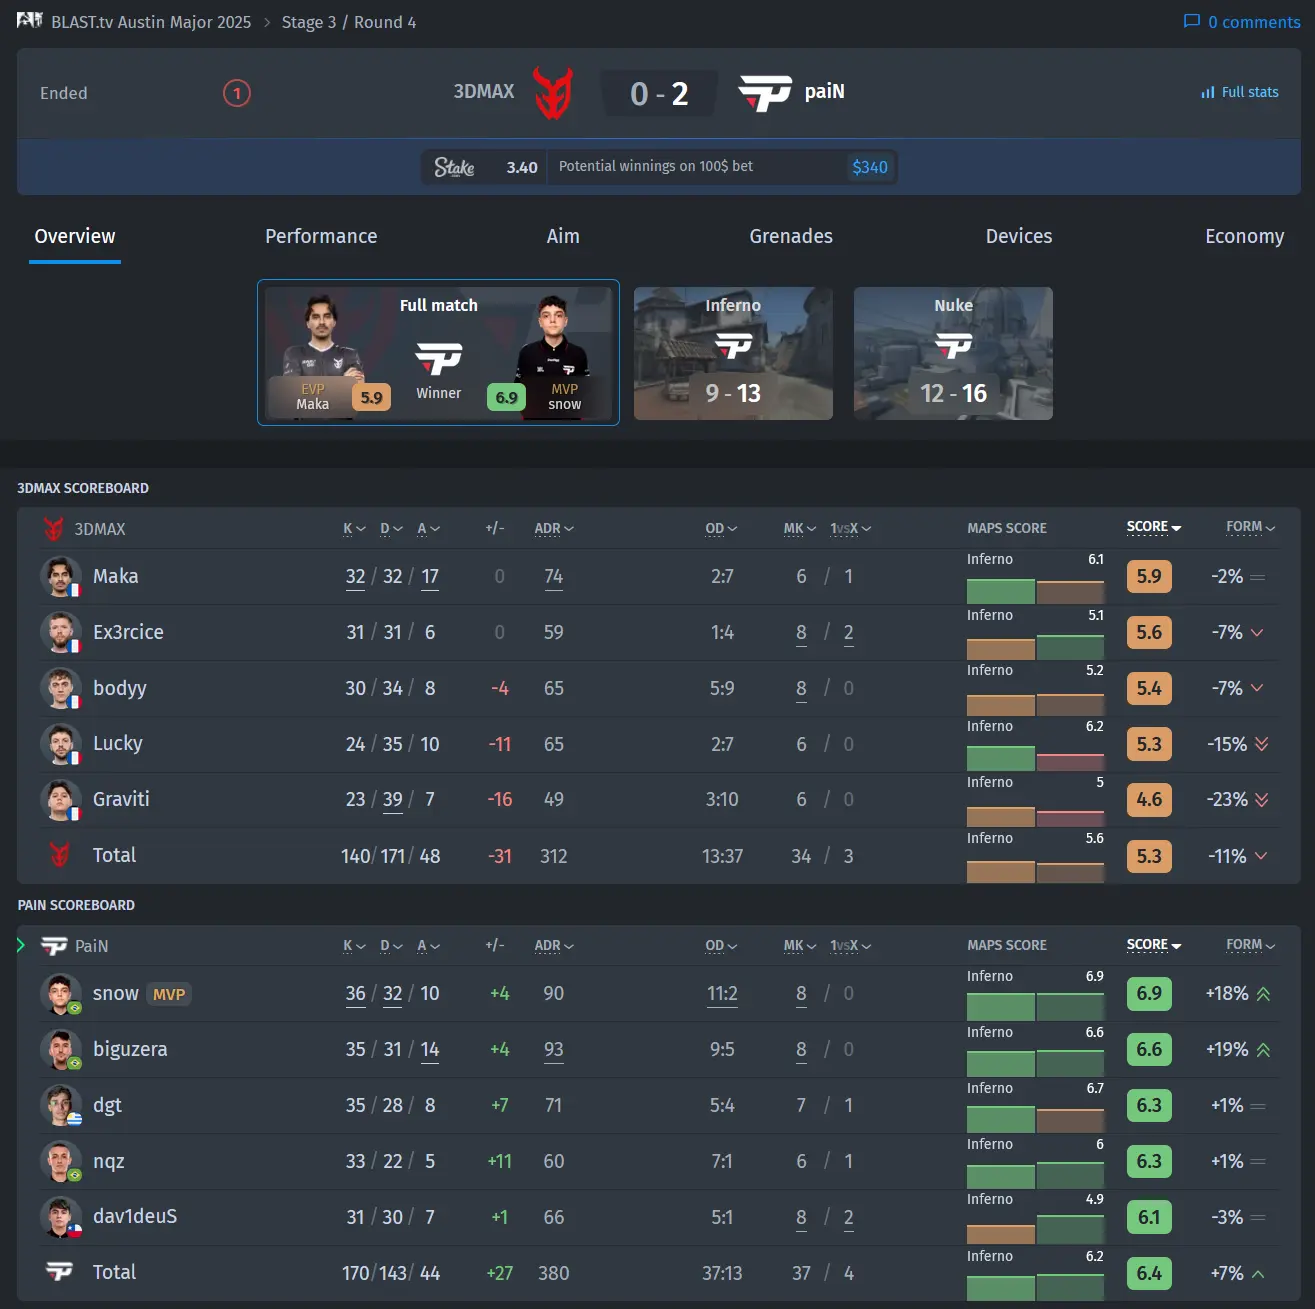Select the Full match card
1315x1309 pixels.
tap(438, 352)
